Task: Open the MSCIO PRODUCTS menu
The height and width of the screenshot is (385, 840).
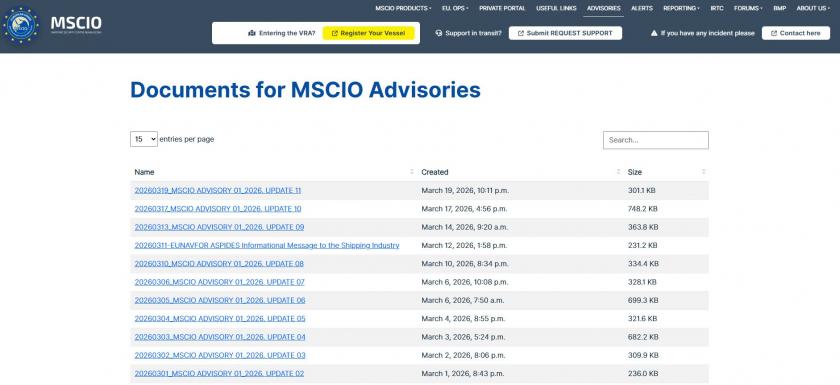Action: point(403,9)
